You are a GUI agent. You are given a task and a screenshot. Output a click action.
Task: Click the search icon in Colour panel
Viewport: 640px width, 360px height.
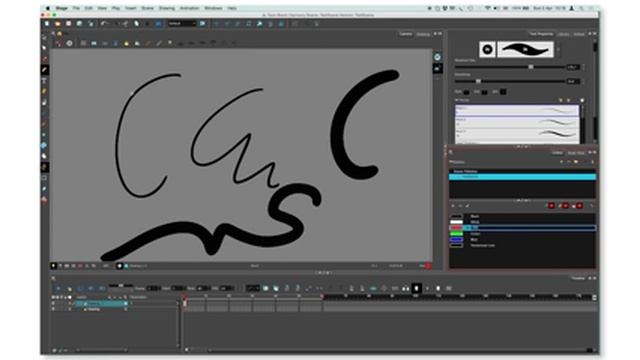[x=451, y=153]
